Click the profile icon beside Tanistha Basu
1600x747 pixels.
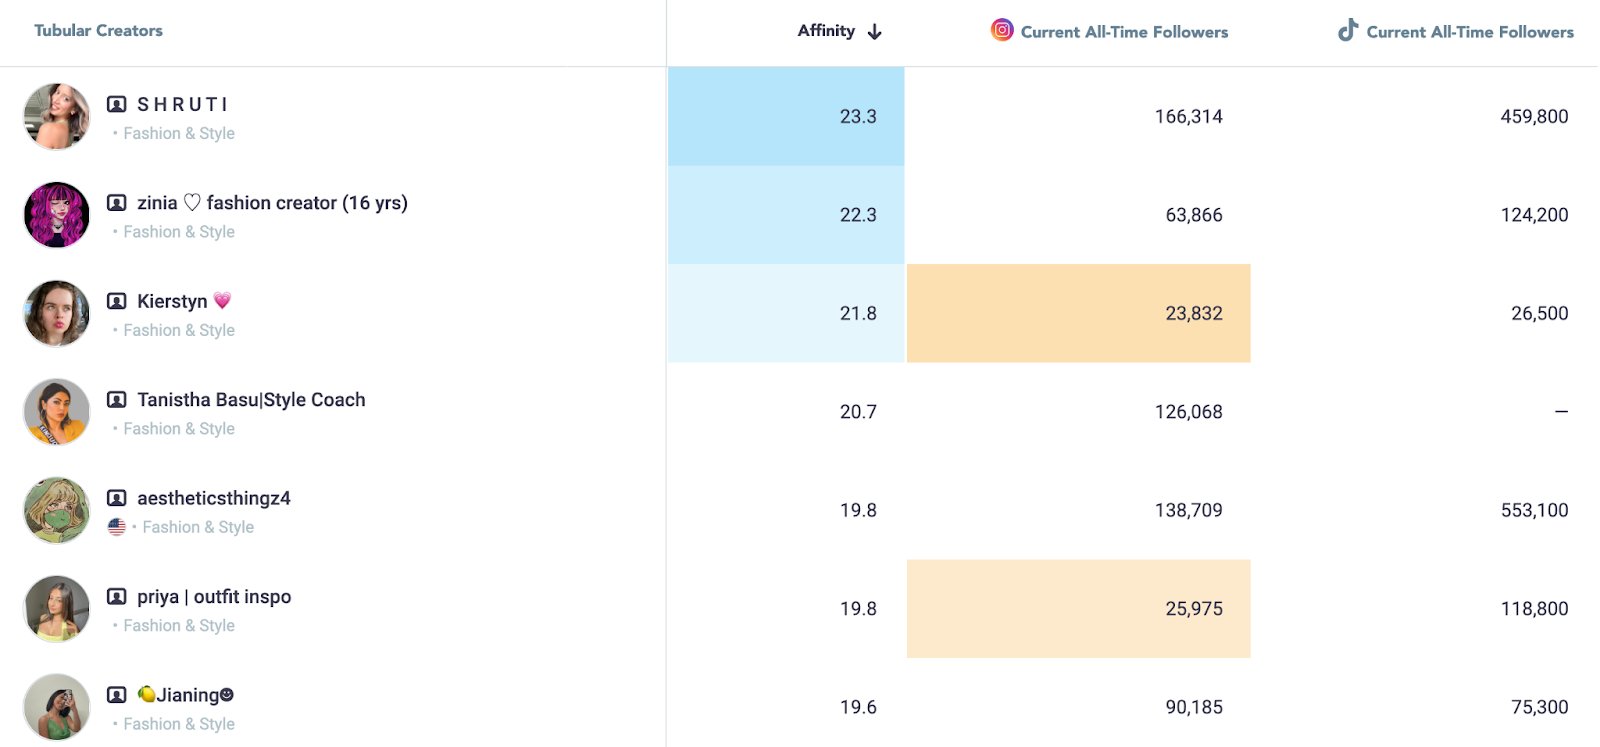(x=117, y=400)
